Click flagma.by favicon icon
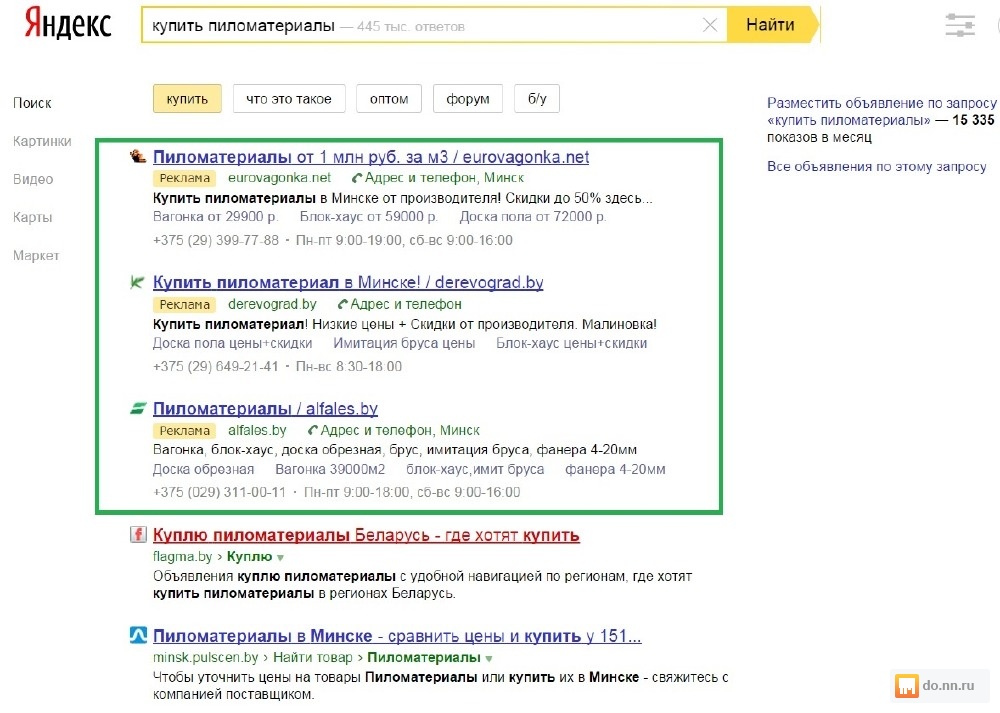Image resolution: width=1000 pixels, height=713 pixels. (138, 534)
